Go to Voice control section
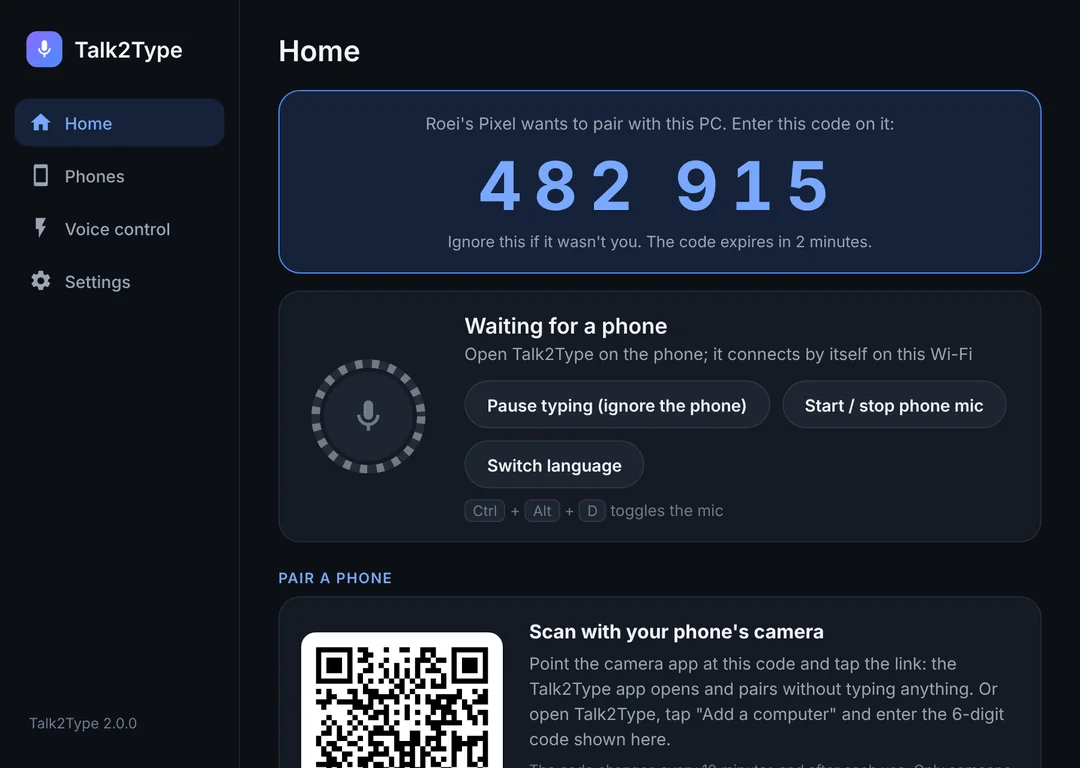This screenshot has height=768, width=1080. coord(119,229)
